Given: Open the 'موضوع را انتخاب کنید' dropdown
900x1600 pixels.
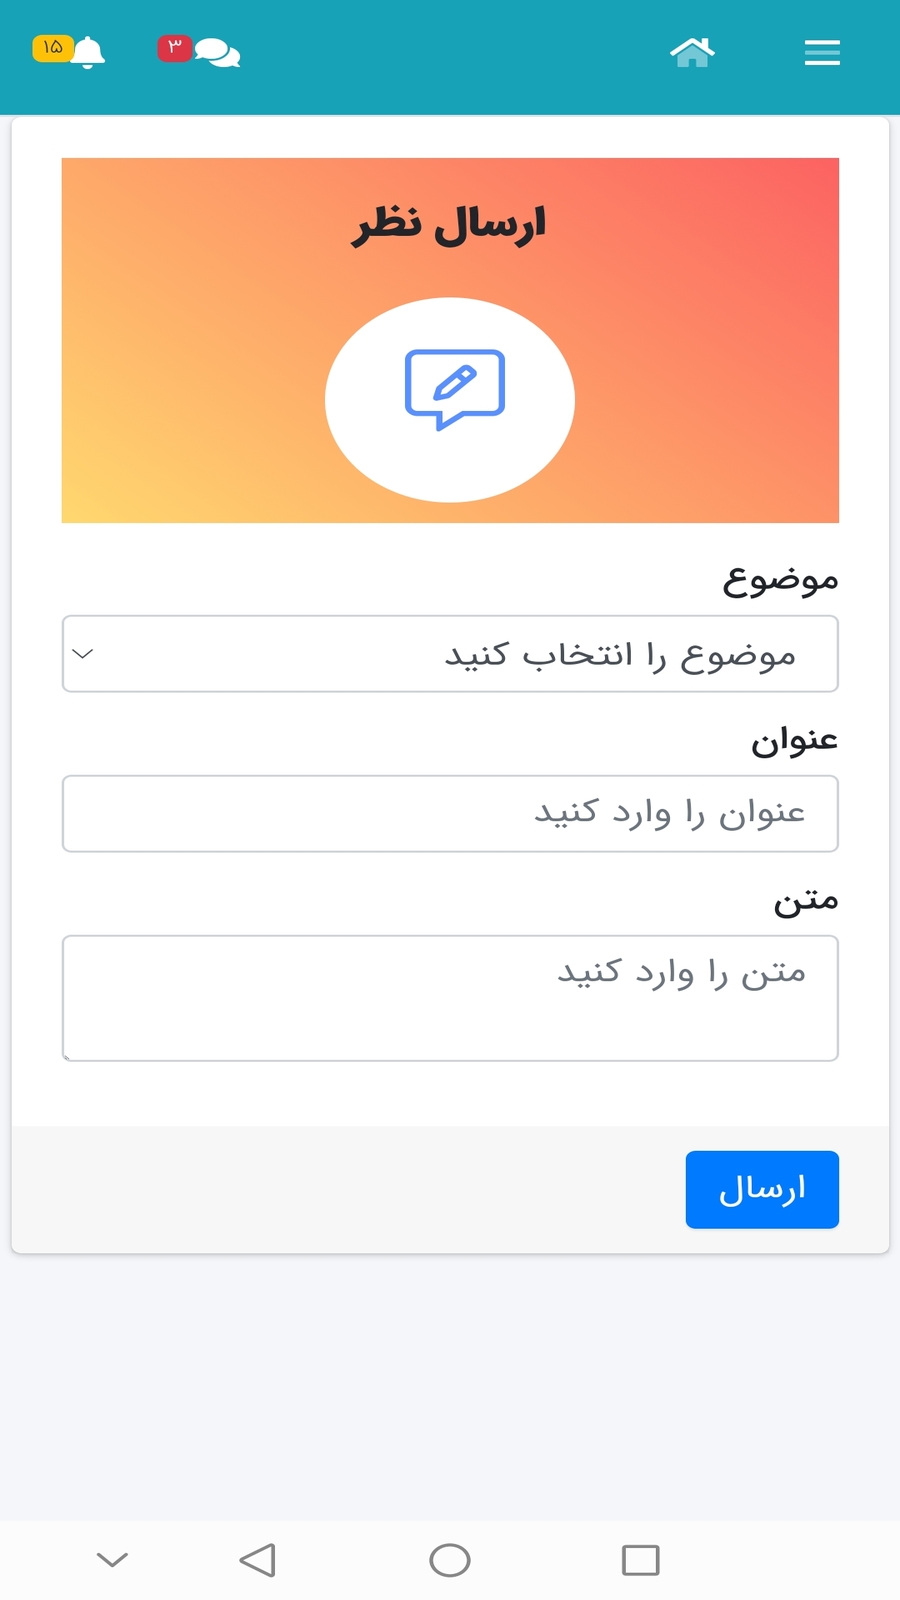Looking at the screenshot, I should (x=450, y=654).
